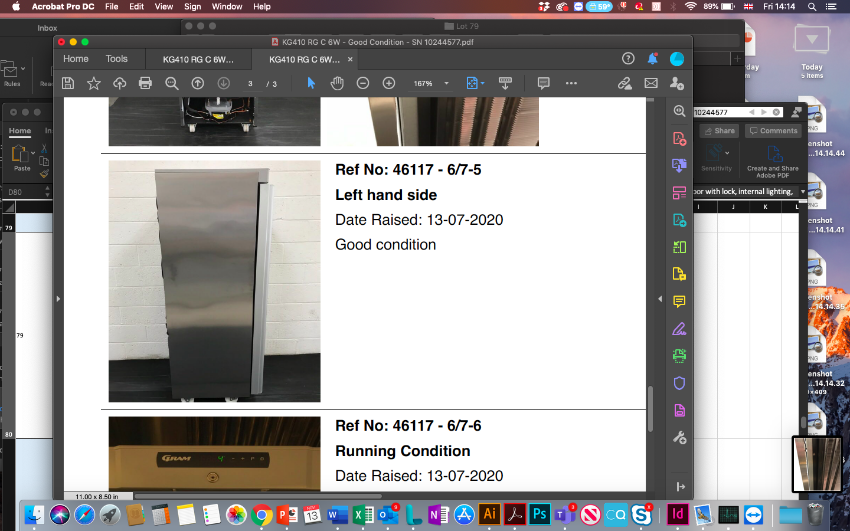
Task: Expand the left navigation pane arrow
Action: 58,297
